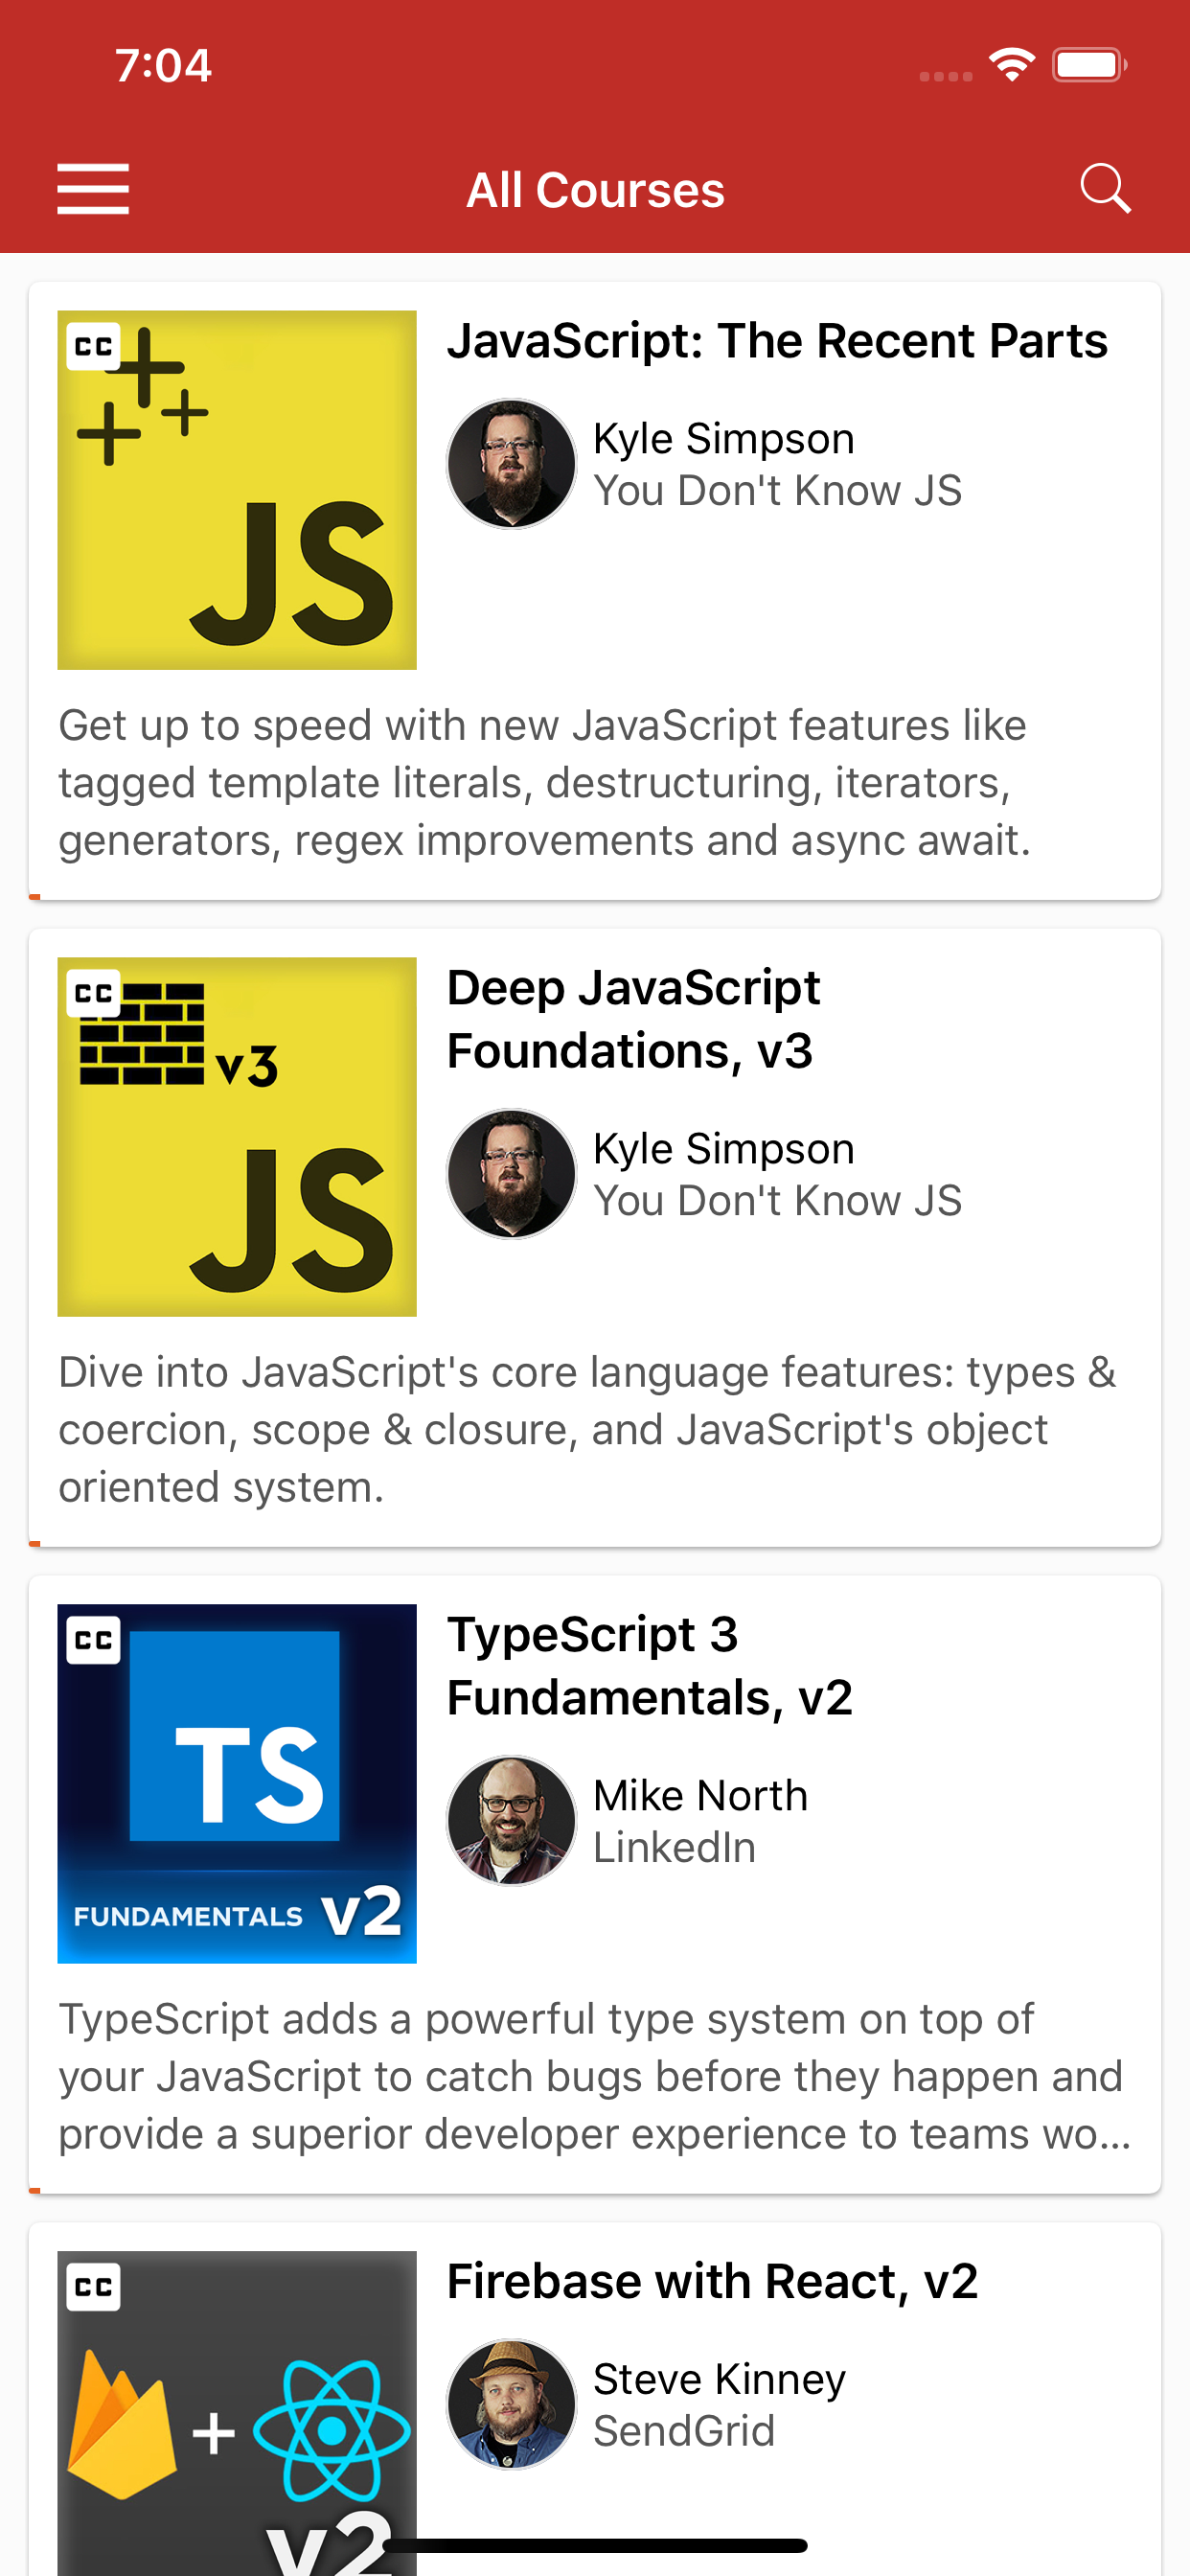Viewport: 1190px width, 2576px height.
Task: Tap Kyle Simpson avatar in Recent Parts card
Action: point(511,464)
